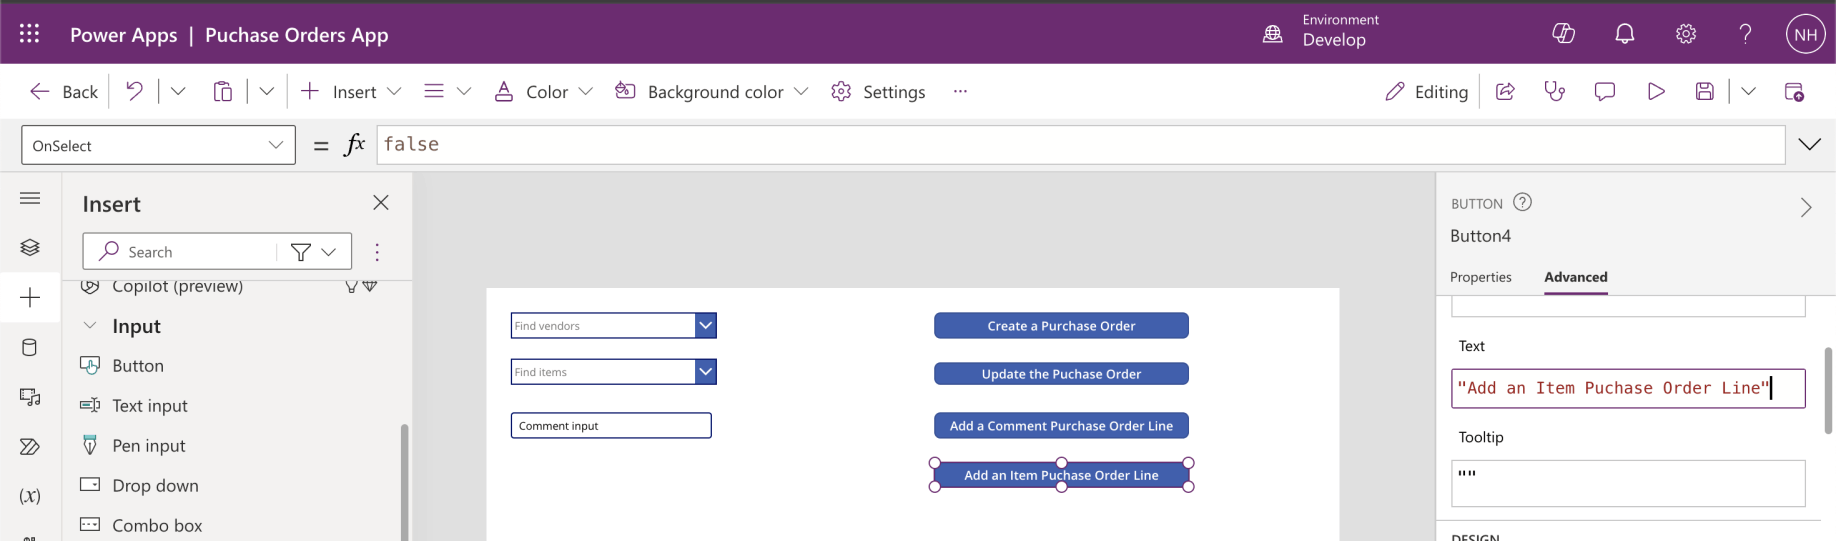Screen dimensions: 1836x541
Task: Collapse the Input category
Action: pyautogui.click(x=90, y=326)
